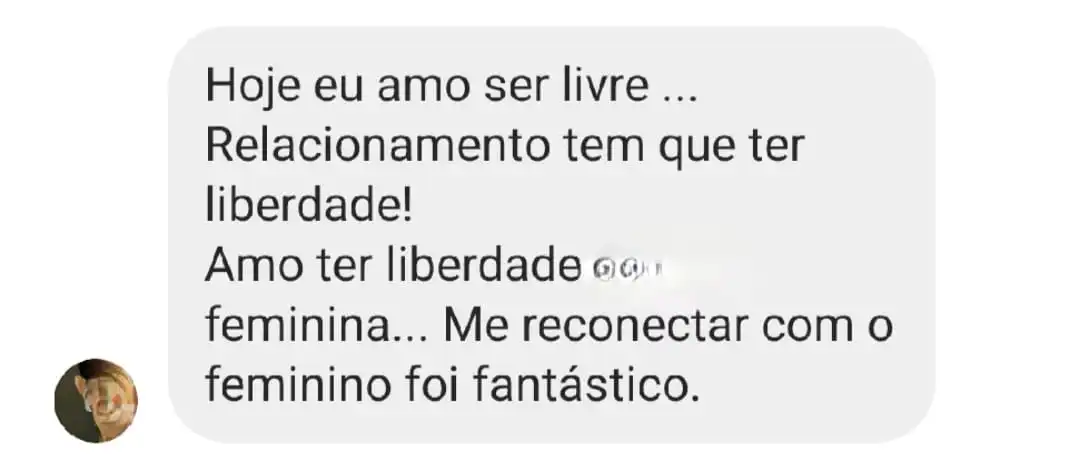This screenshot has width=1080, height=463.
Task: Click the word 'feminino' on the last line
Action: click(299, 386)
